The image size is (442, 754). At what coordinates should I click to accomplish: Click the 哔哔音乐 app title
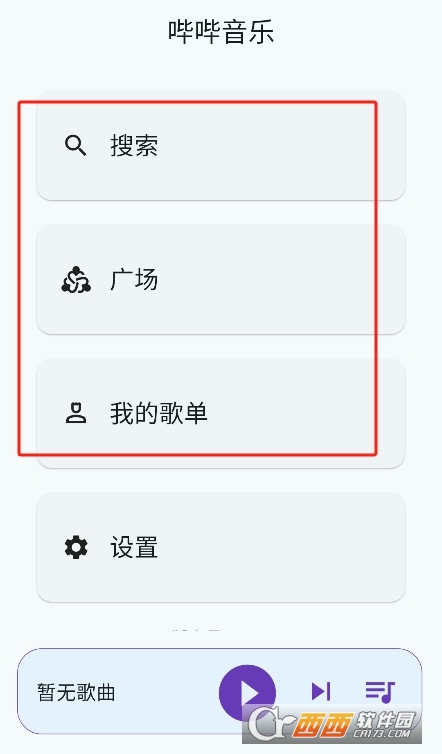(x=221, y=32)
